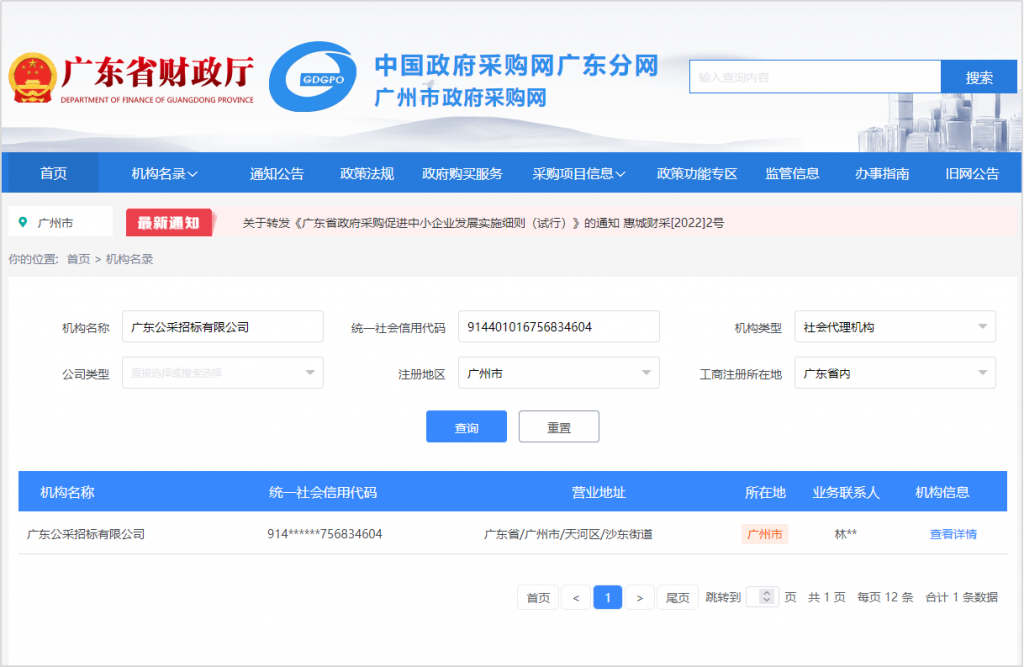
Task: Click the location pin icon beside 广州市
Action: [x=23, y=222]
